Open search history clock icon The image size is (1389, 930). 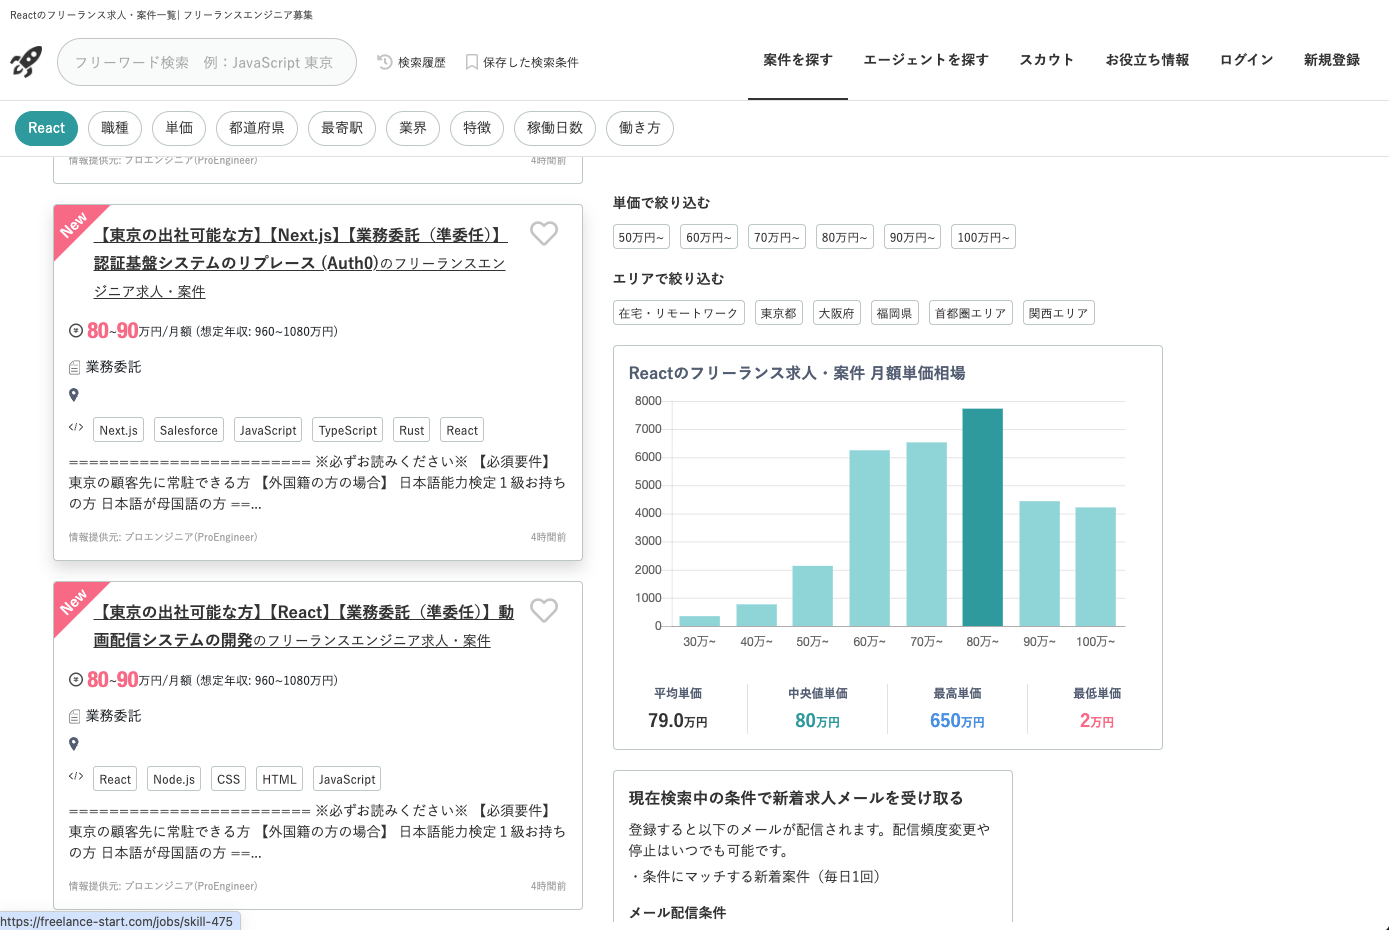385,62
